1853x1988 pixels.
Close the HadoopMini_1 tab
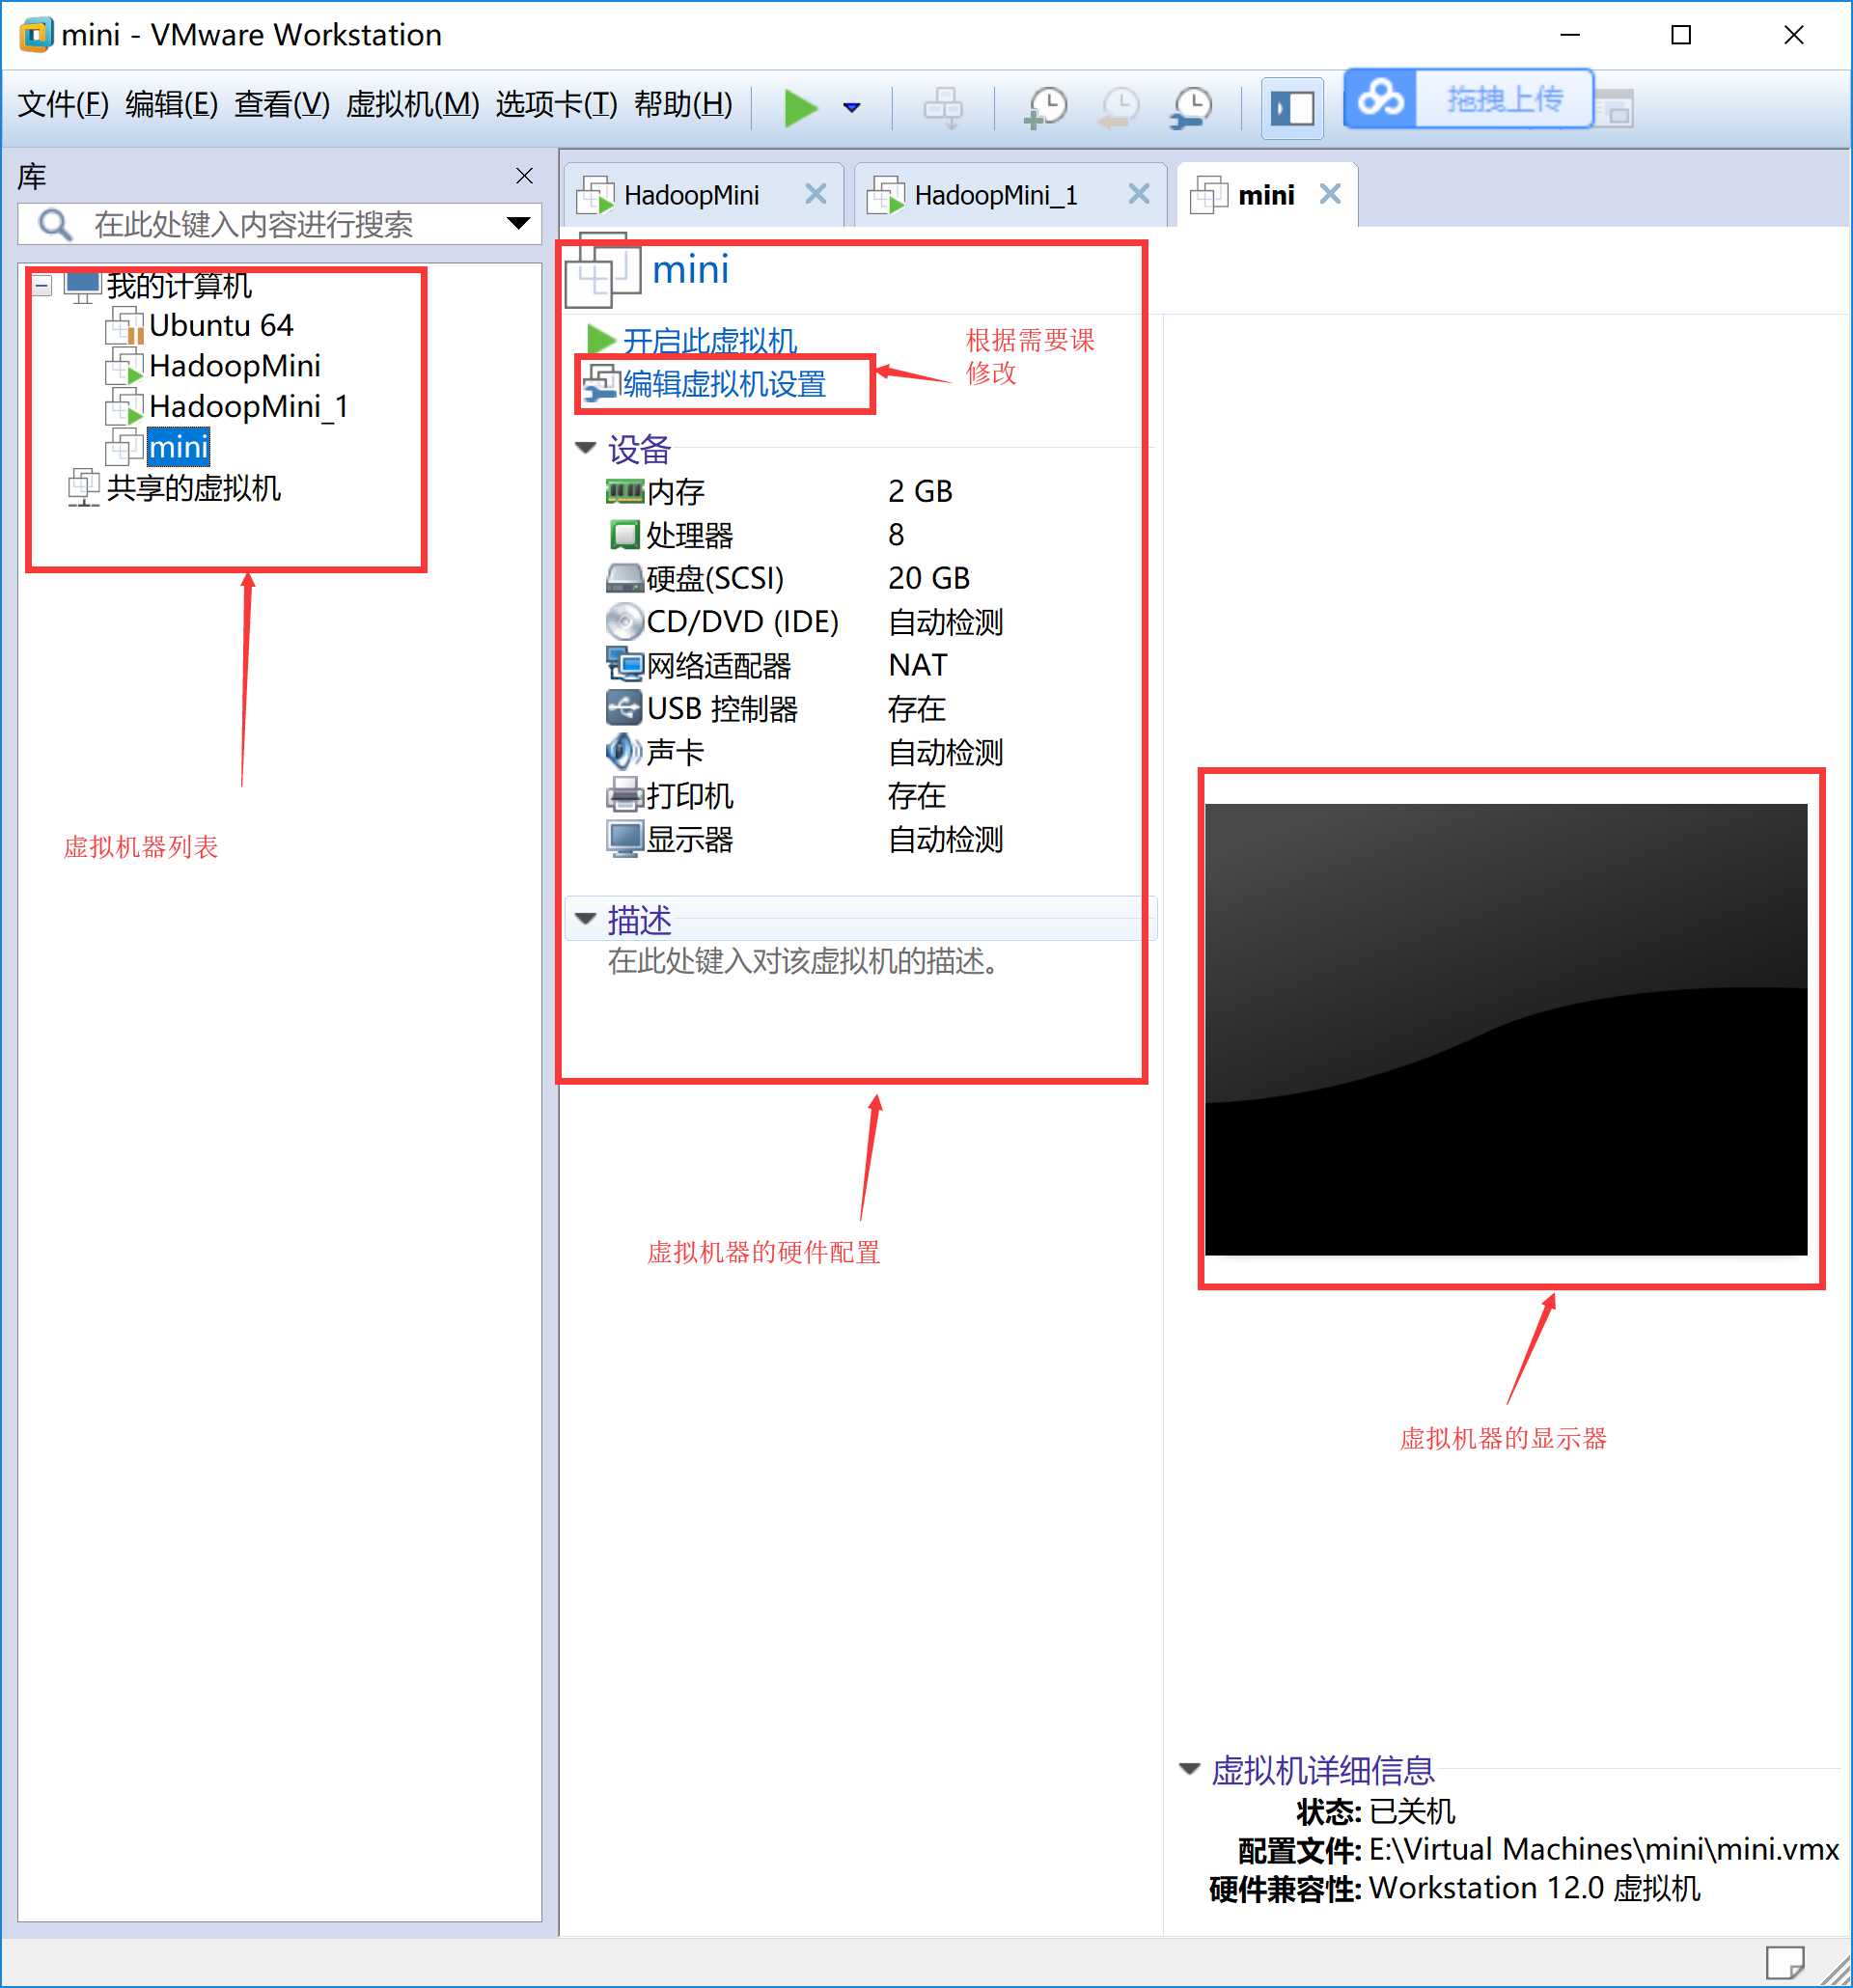[x=1139, y=194]
